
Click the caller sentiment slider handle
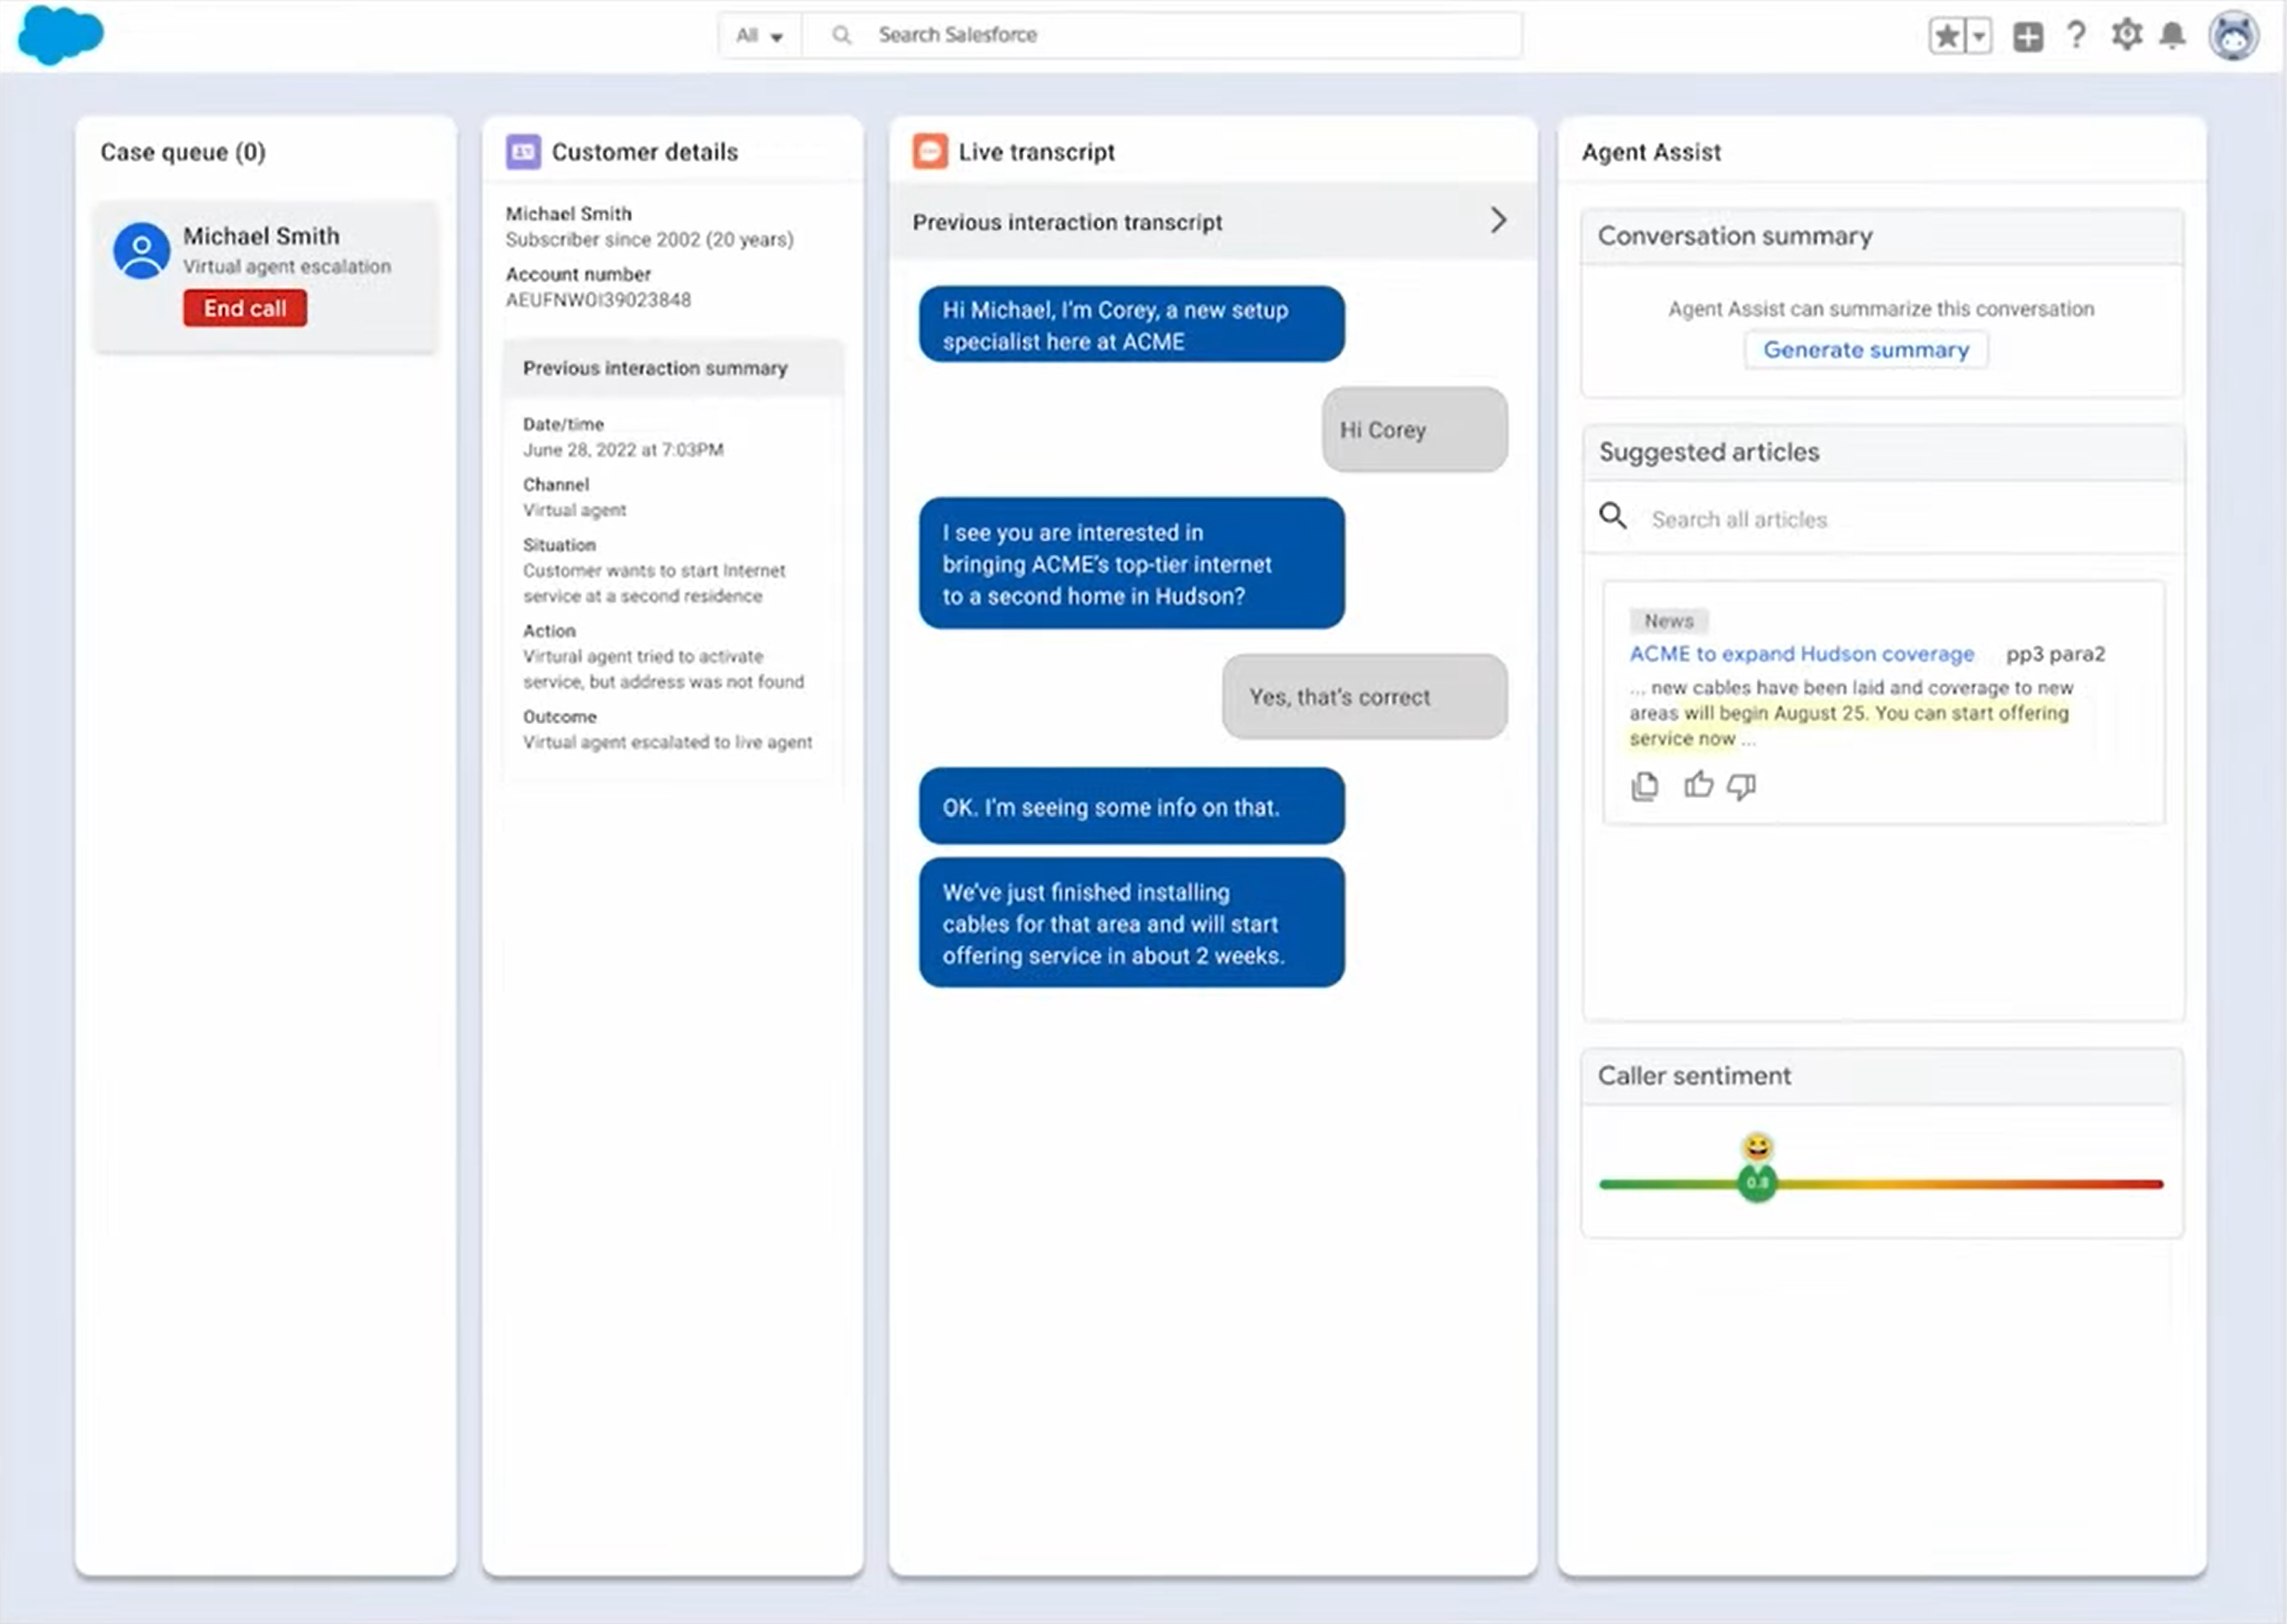tap(1756, 1183)
